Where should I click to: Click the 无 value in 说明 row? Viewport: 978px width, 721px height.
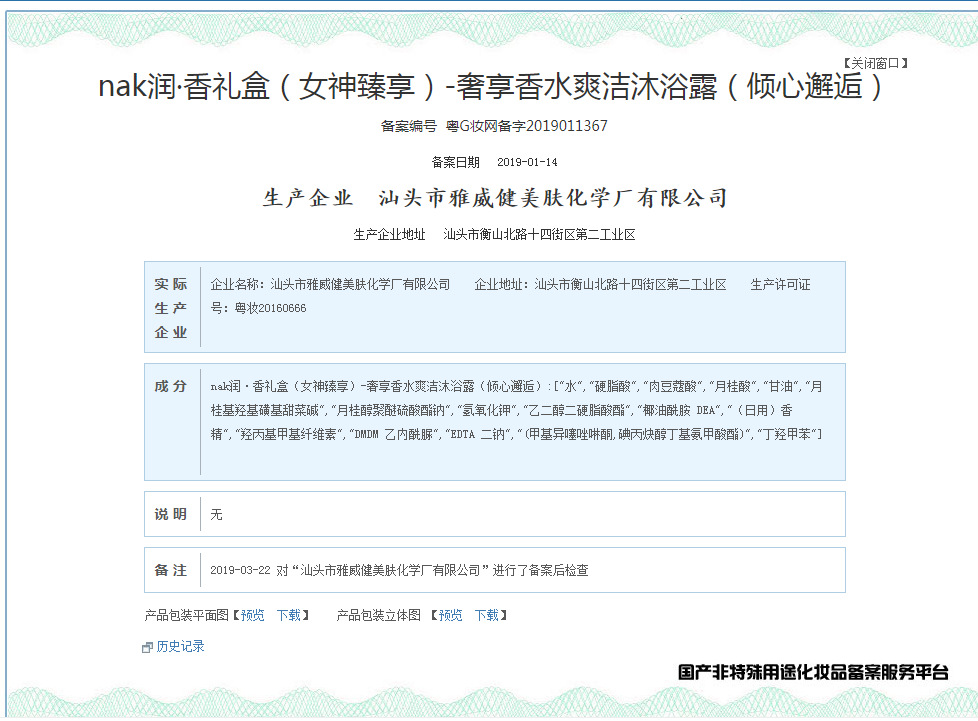point(216,515)
